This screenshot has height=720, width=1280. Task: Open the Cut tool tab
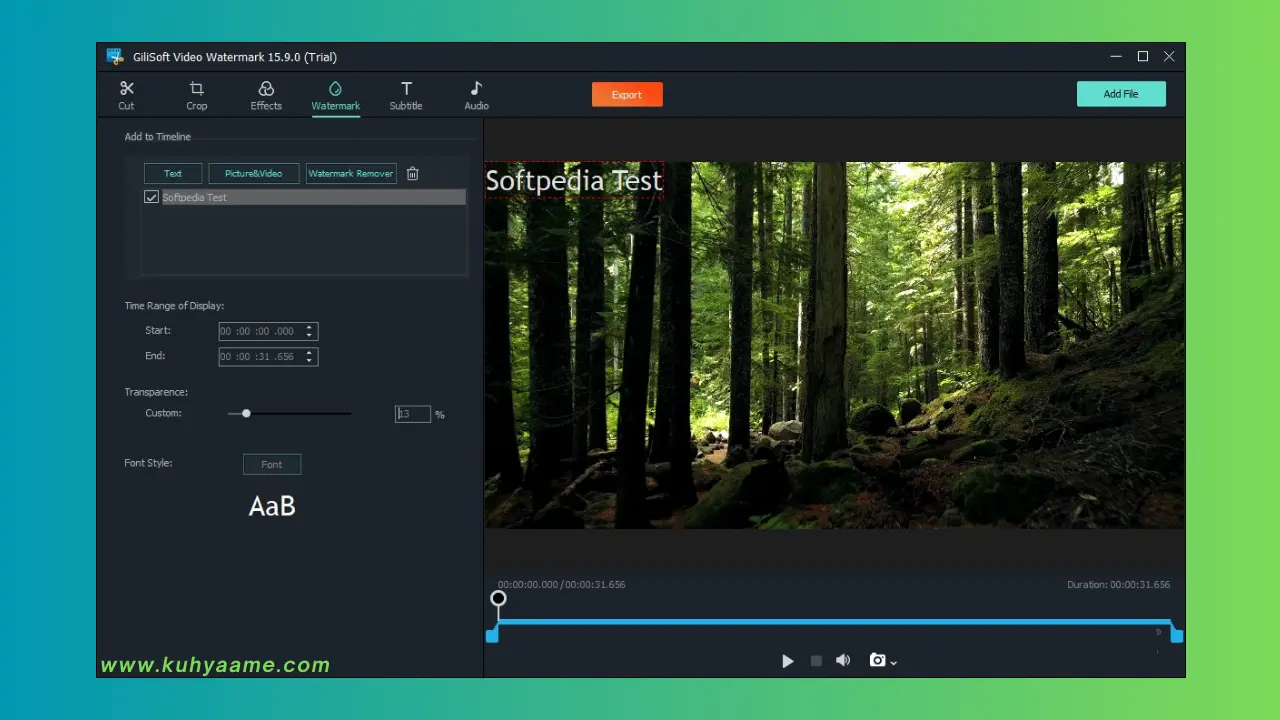[126, 96]
